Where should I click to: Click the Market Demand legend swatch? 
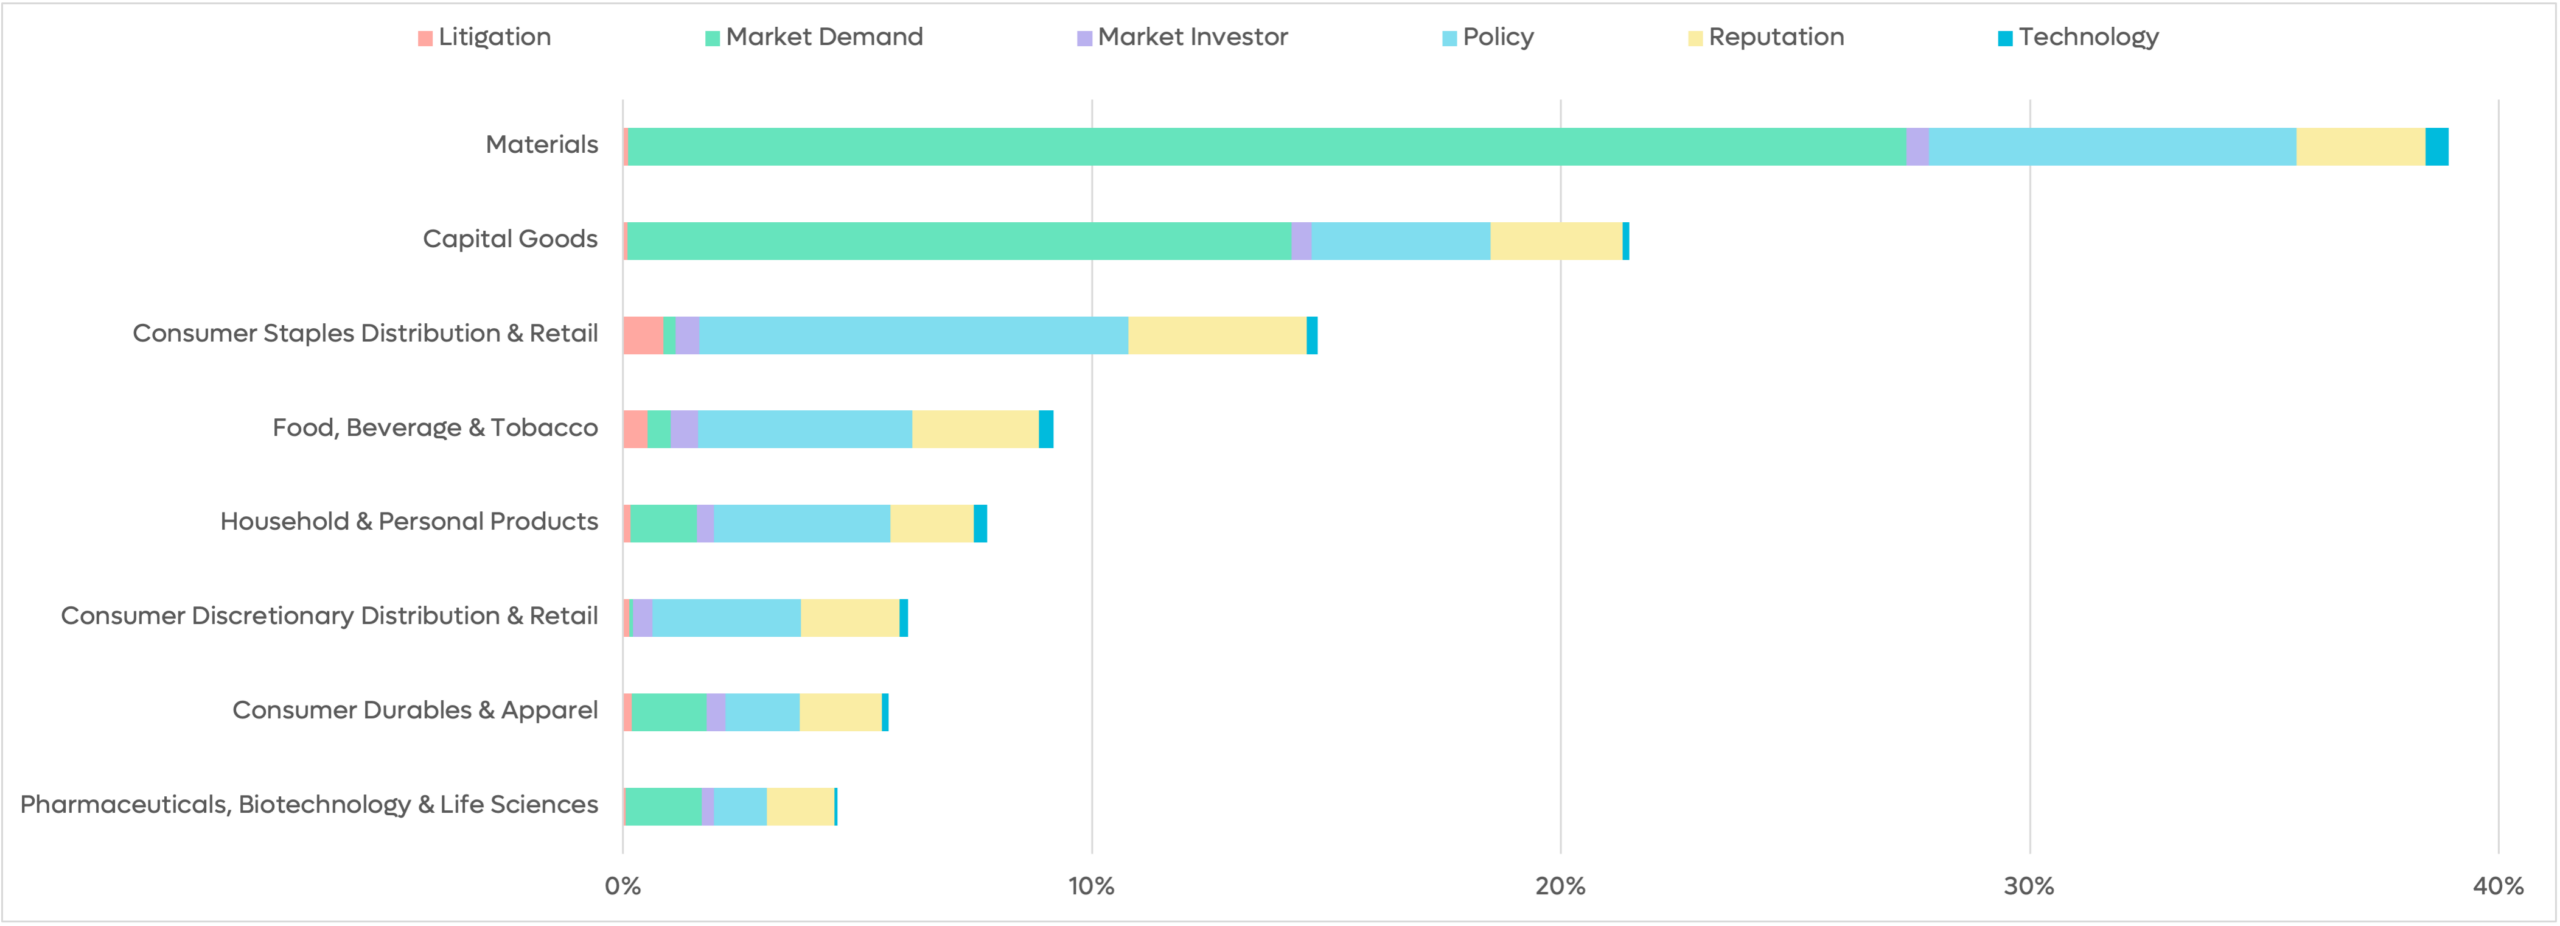tap(712, 39)
